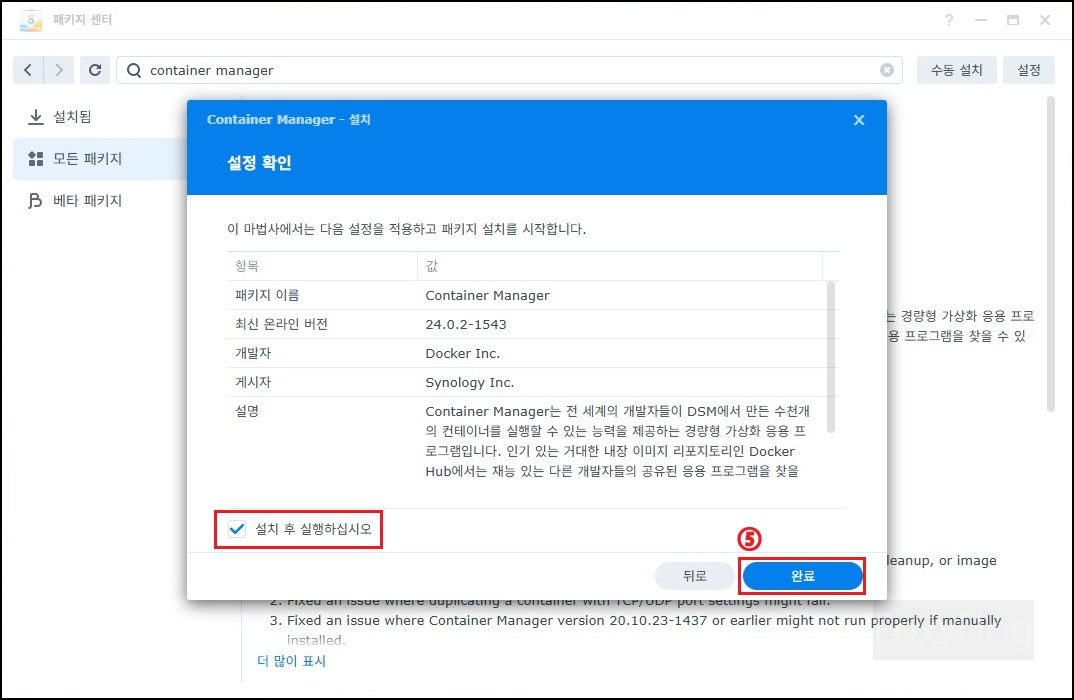Select the Synology Inc. publisher value

click(469, 382)
